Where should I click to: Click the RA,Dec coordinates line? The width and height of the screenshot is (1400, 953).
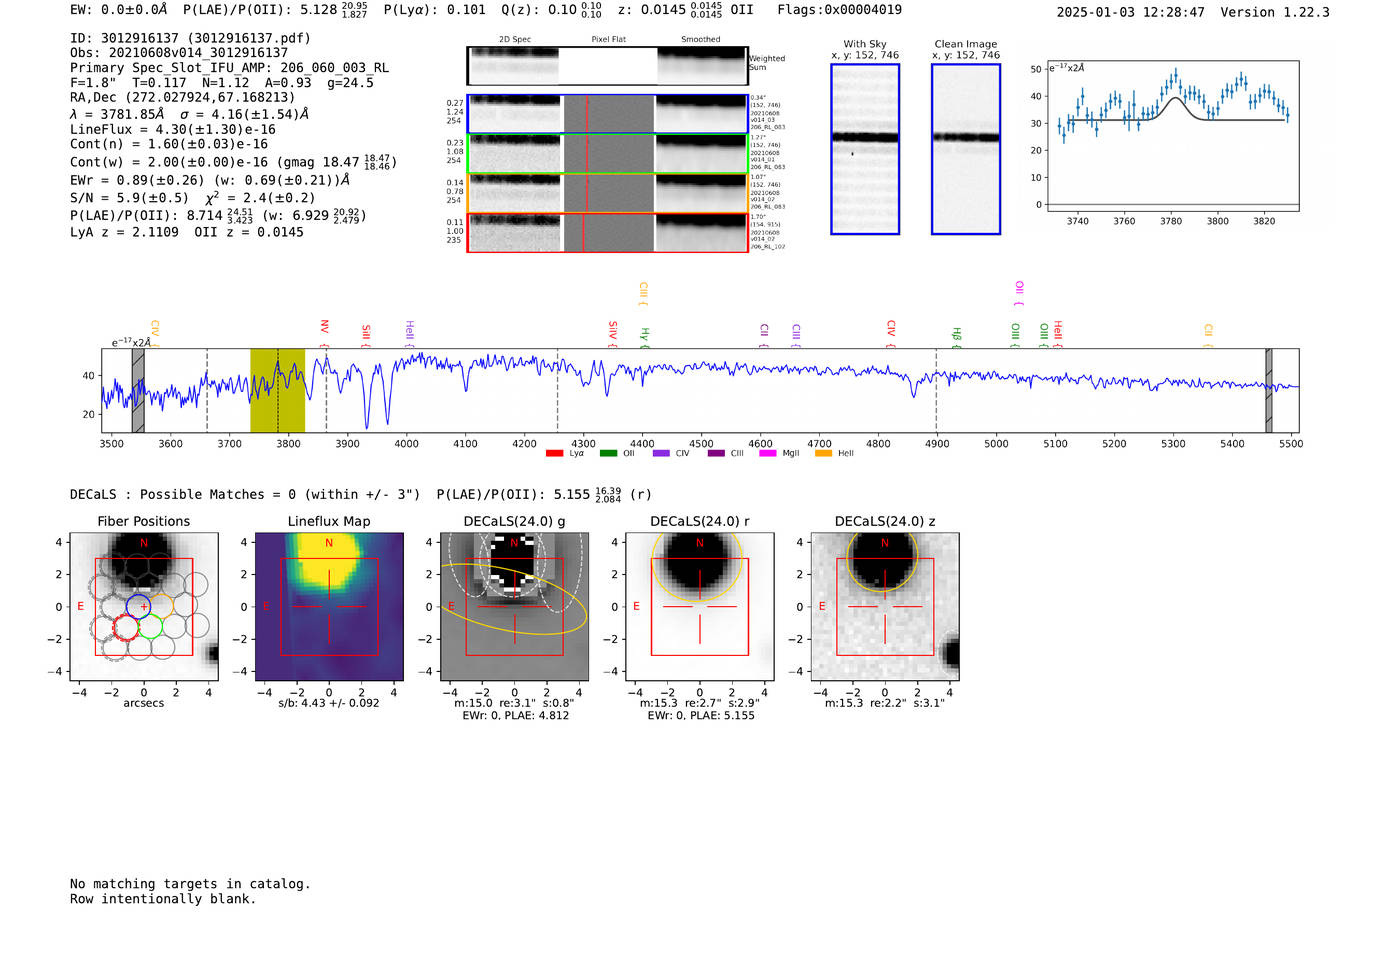pyautogui.click(x=183, y=98)
